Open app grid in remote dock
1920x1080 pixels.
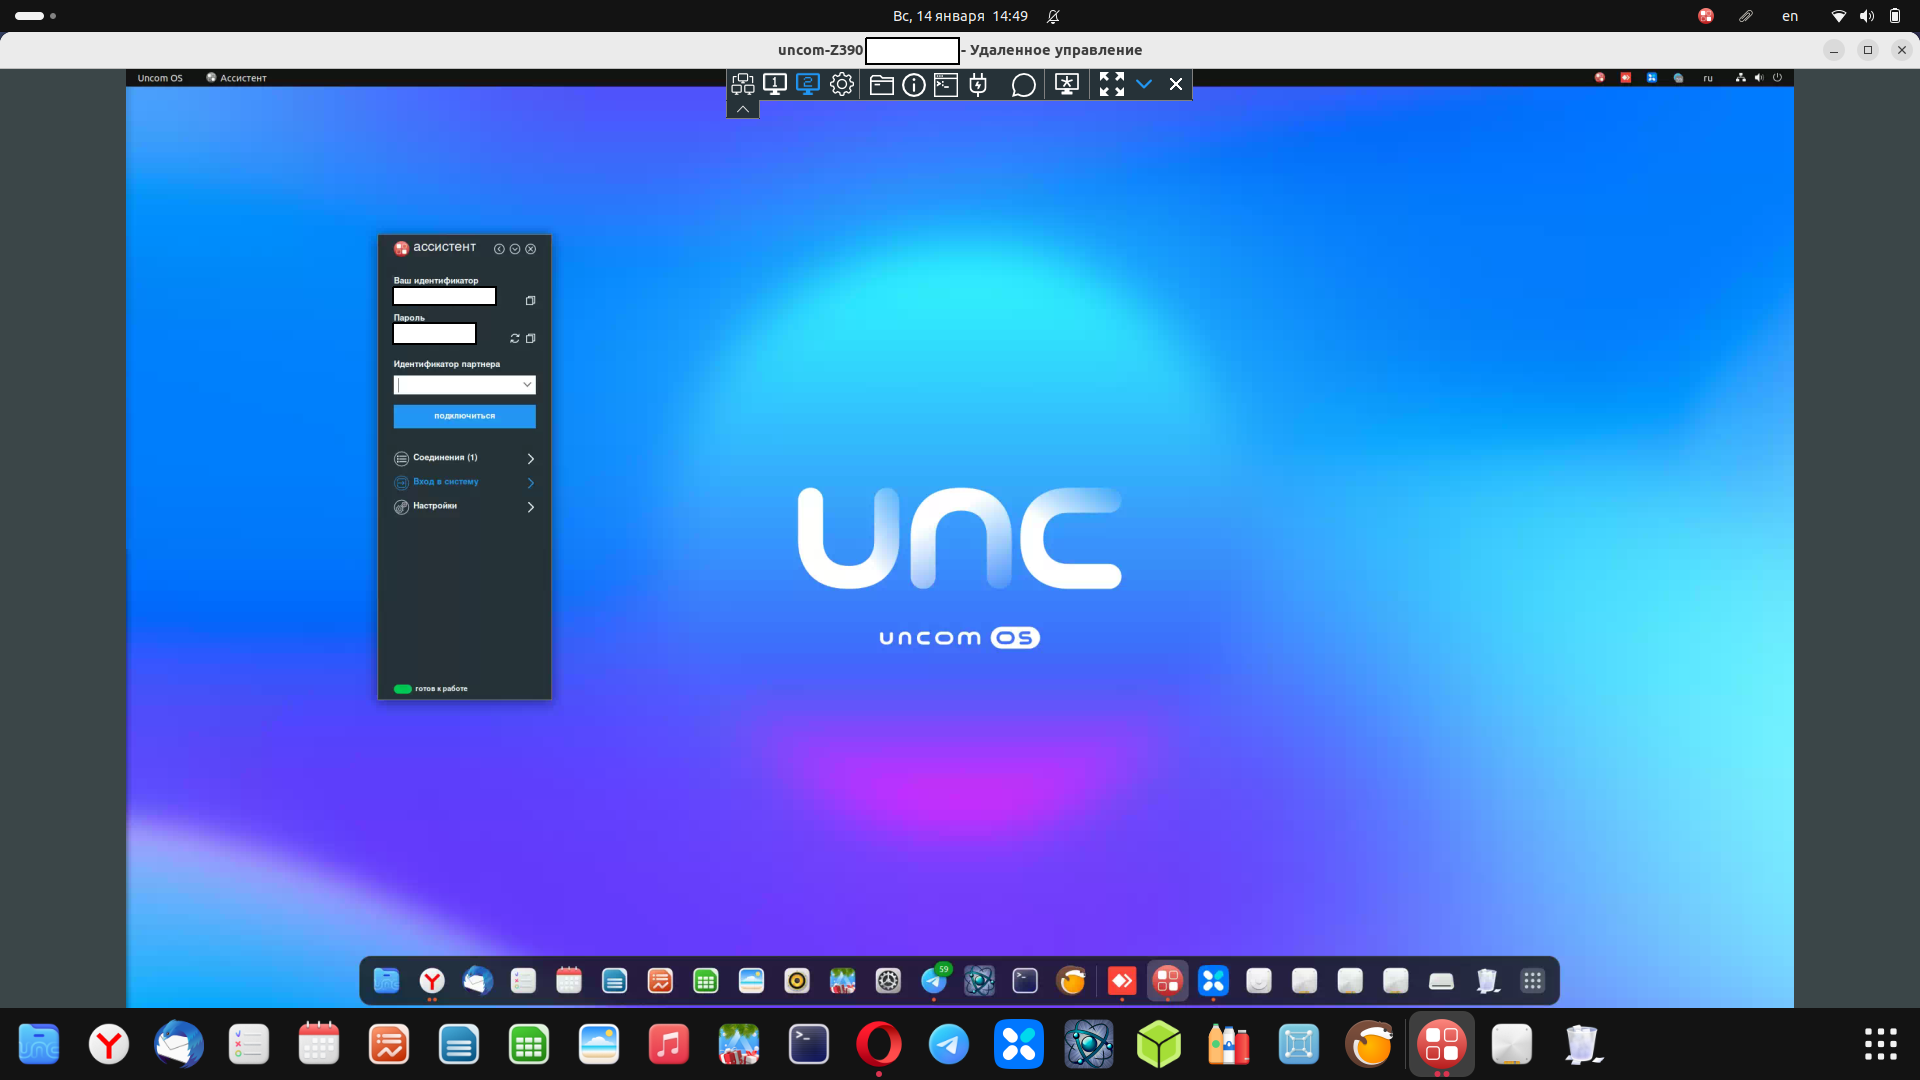(x=1532, y=981)
